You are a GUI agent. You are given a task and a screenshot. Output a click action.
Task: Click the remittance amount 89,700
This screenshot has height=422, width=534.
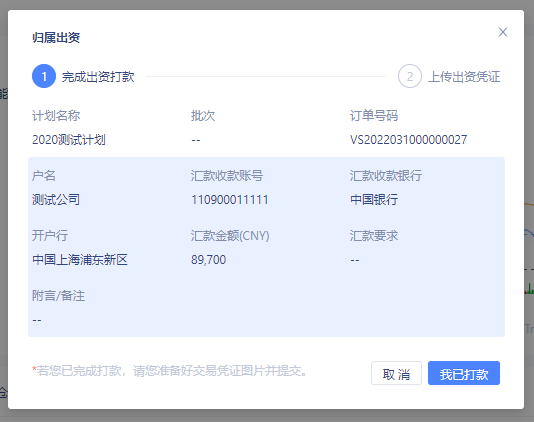click(x=208, y=260)
